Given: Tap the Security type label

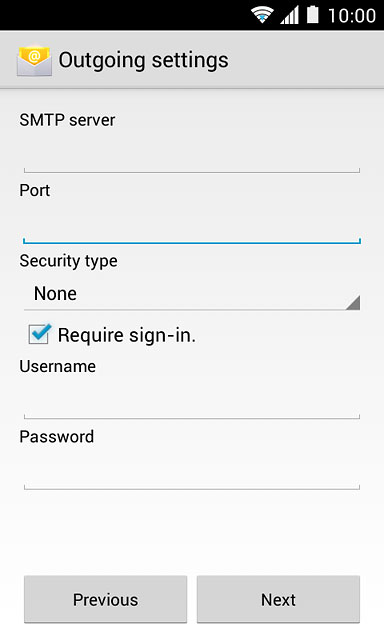Looking at the screenshot, I should [69, 261].
